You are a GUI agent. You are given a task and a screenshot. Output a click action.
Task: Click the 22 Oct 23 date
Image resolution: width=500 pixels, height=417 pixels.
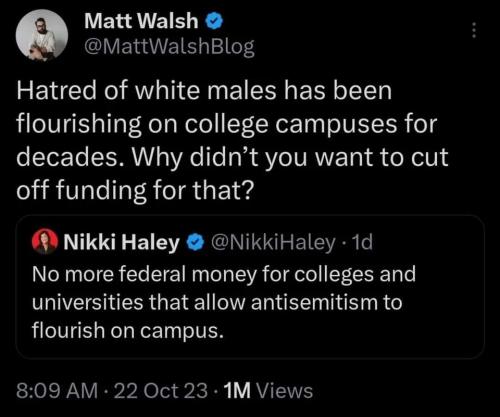pyautogui.click(x=161, y=391)
